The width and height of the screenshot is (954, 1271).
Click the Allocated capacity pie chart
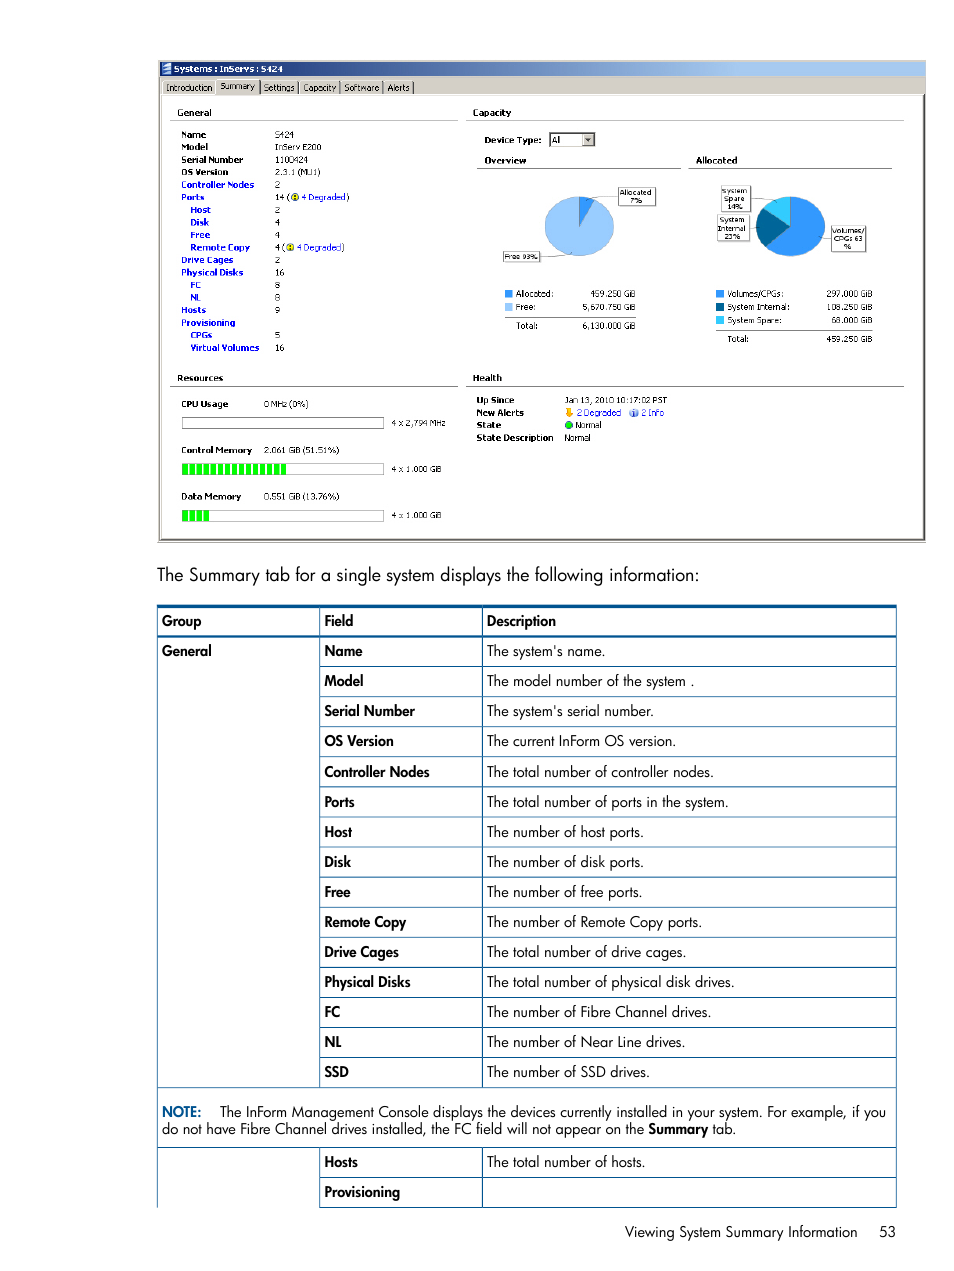(790, 226)
